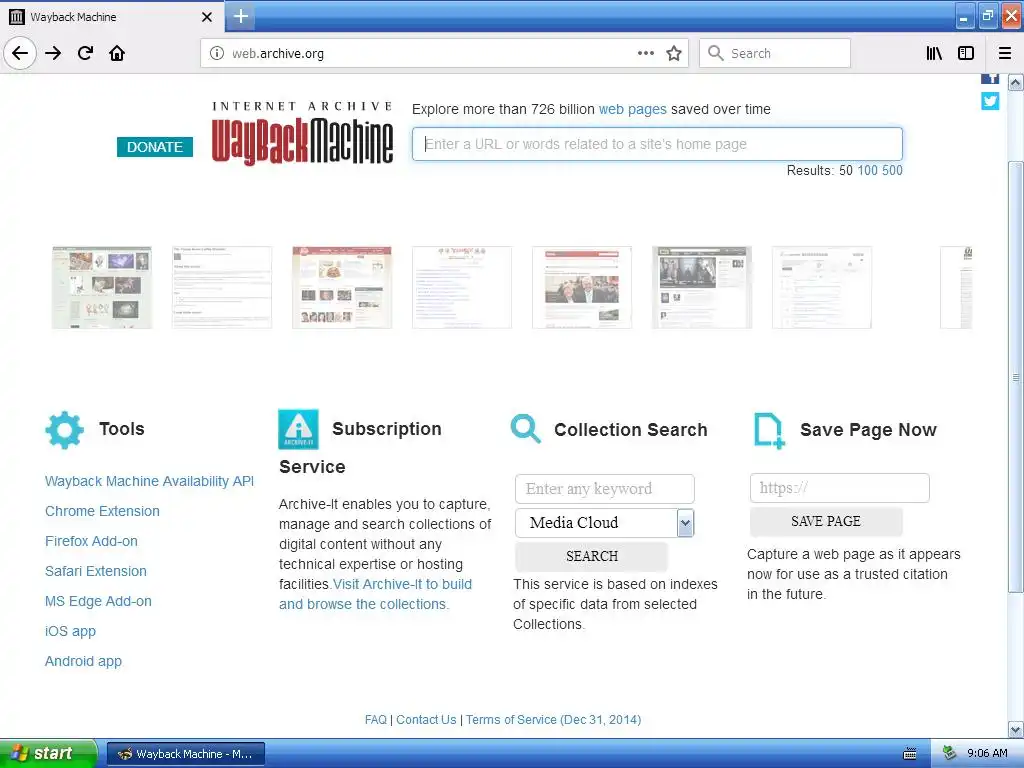Open the 'web pages' link

(x=632, y=109)
